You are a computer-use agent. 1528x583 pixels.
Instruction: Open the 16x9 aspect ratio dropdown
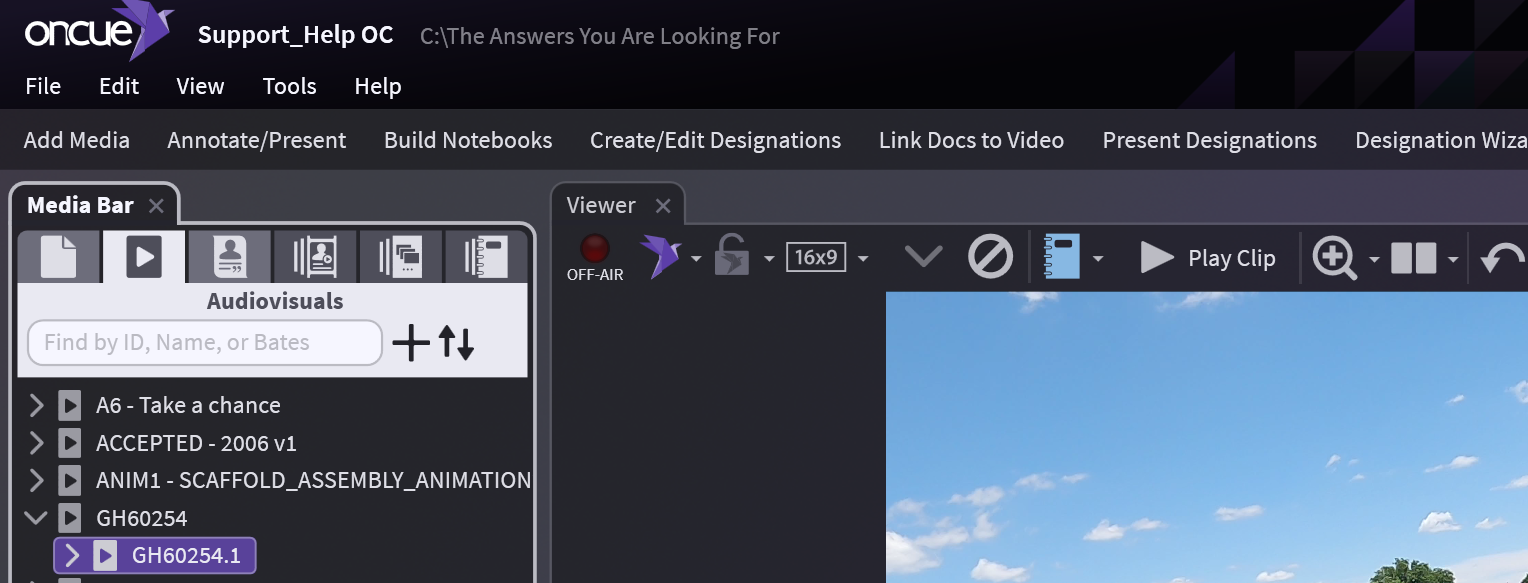(x=863, y=259)
